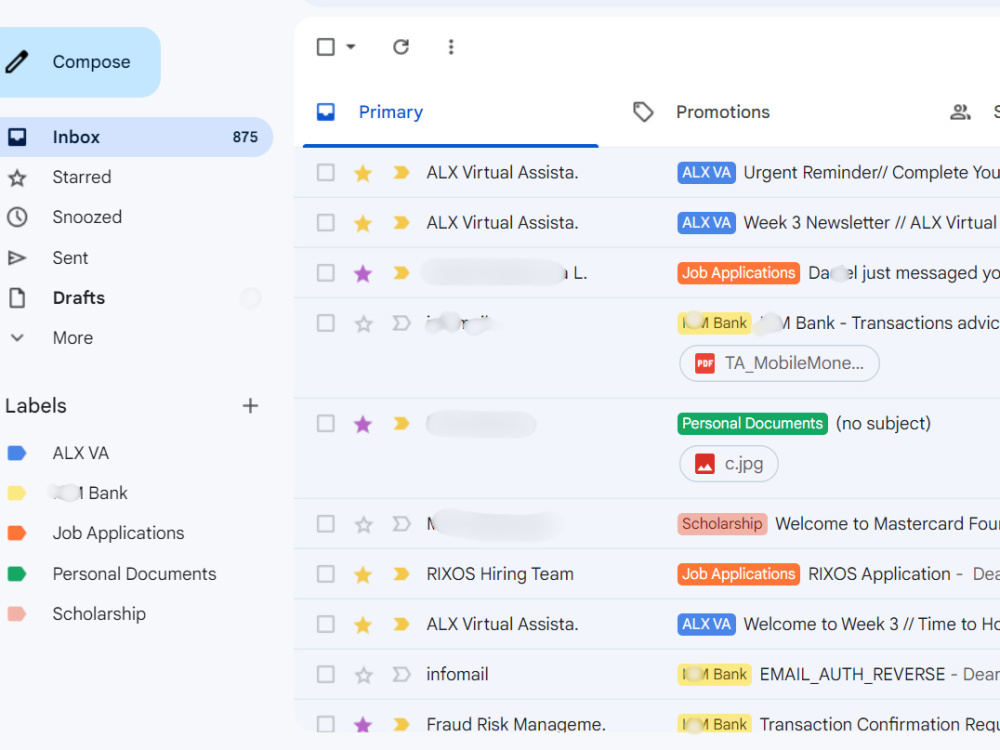
Task: Open the Job Applications label in sidebar
Action: pyautogui.click(x=118, y=533)
